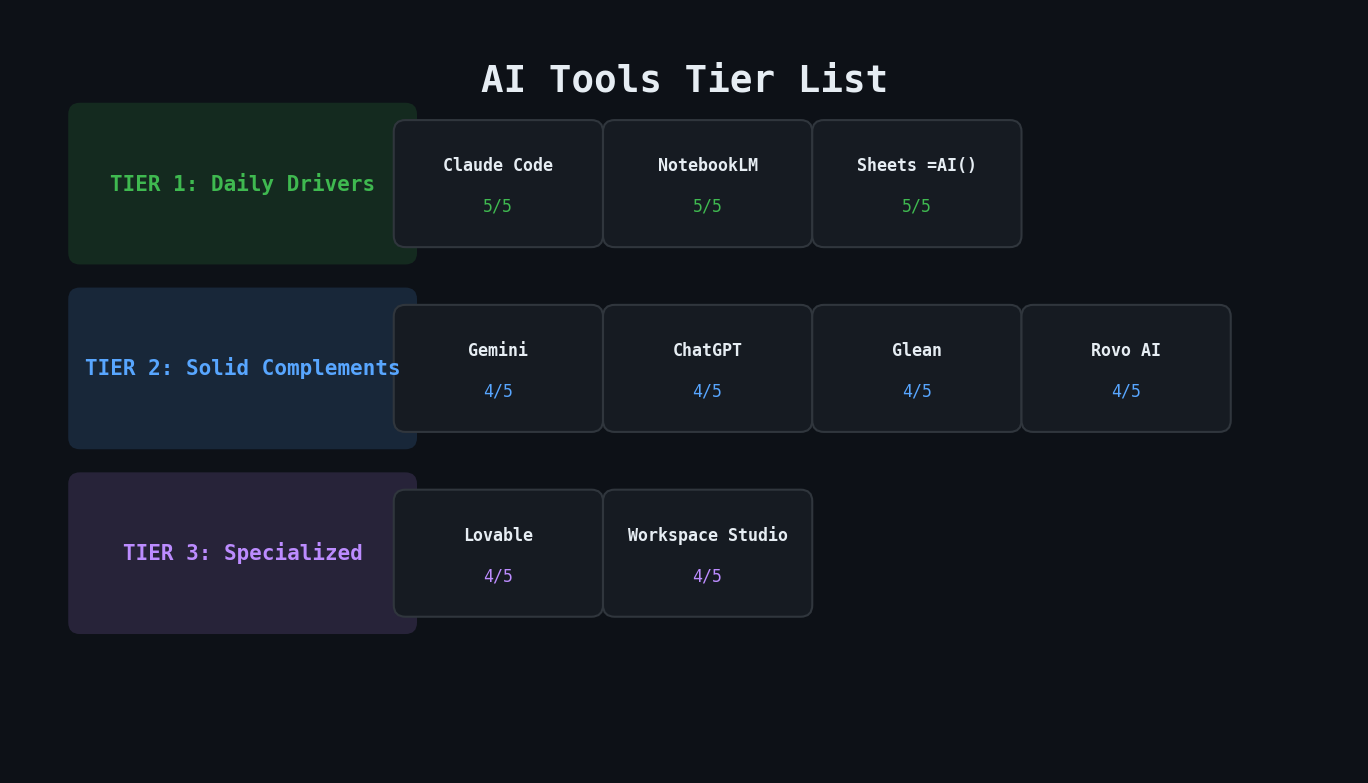Click the TIER 1: Daily Drivers header

(x=242, y=183)
